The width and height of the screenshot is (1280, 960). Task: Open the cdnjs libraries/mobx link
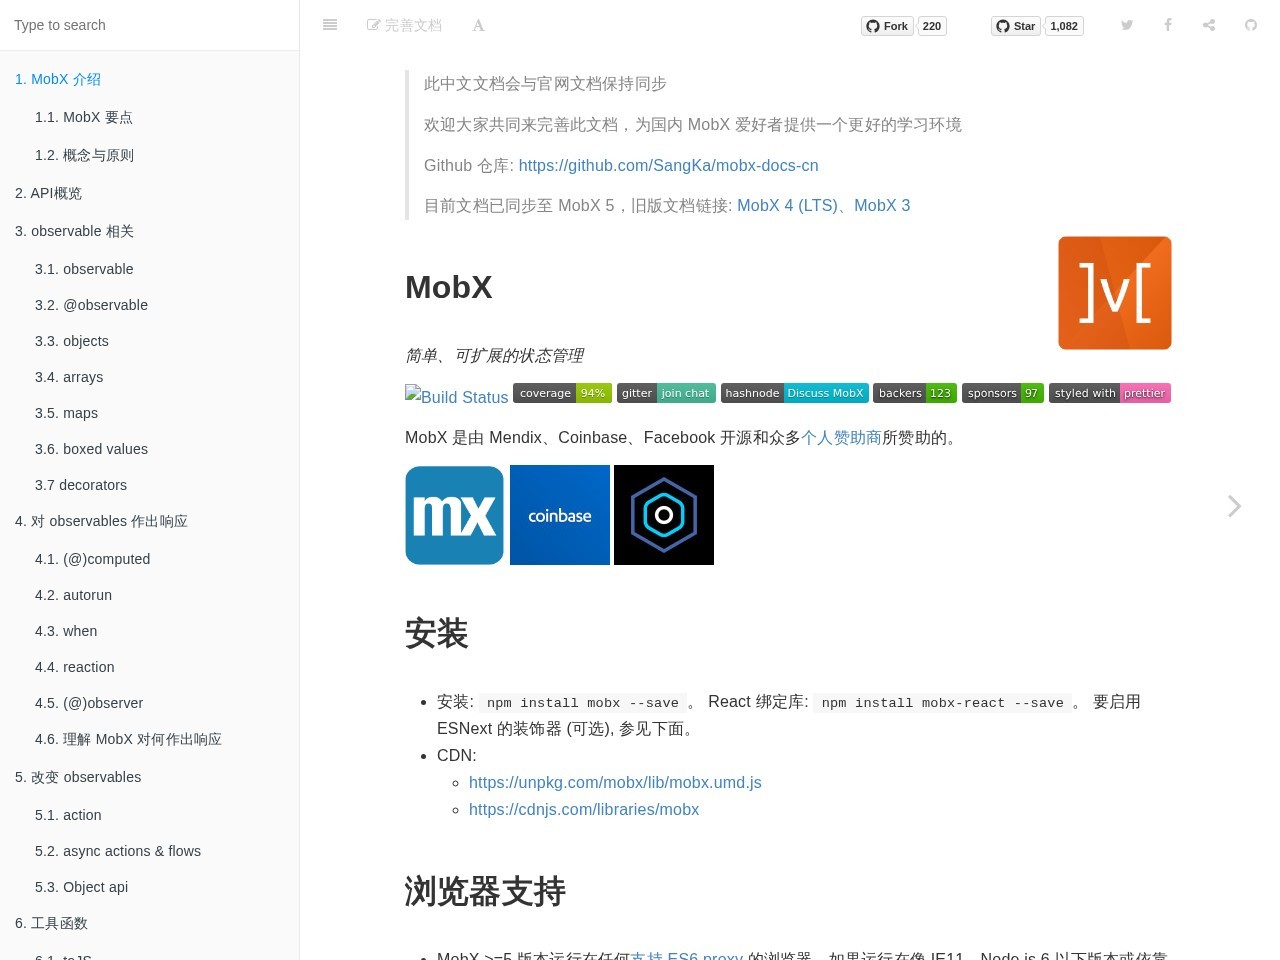click(x=584, y=809)
